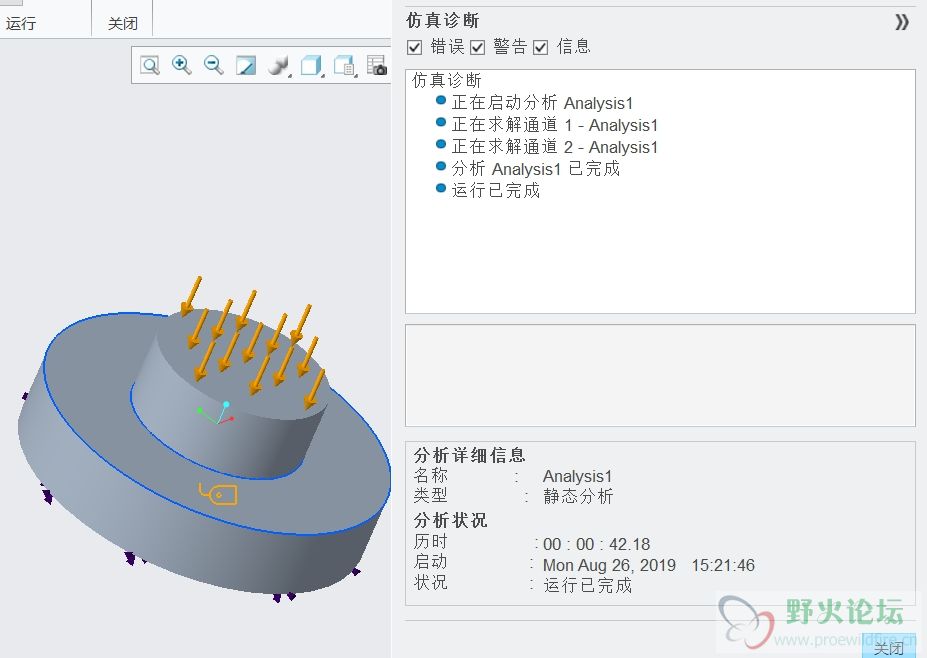This screenshot has height=658, width=927.
Task: Click the Zoom Out magnifier icon
Action: click(213, 65)
